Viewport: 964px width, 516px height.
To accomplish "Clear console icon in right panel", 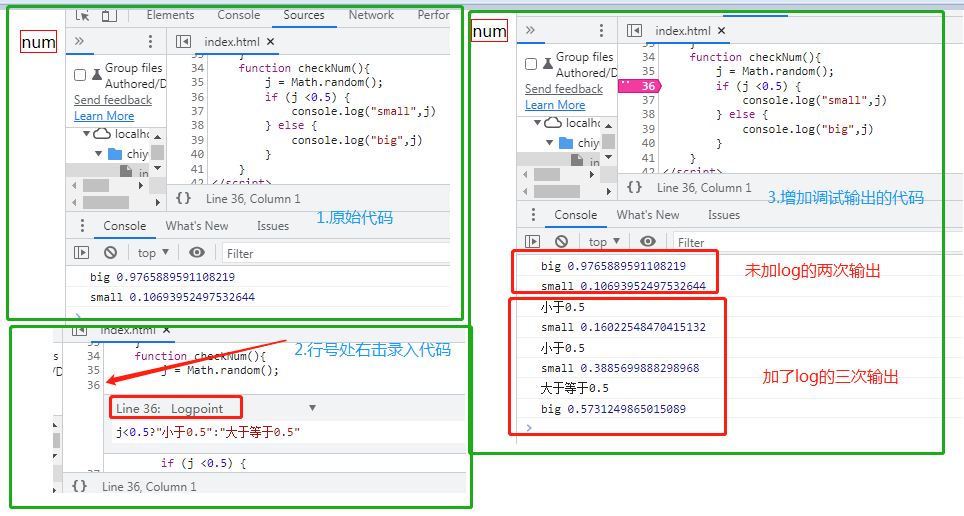I will [561, 242].
